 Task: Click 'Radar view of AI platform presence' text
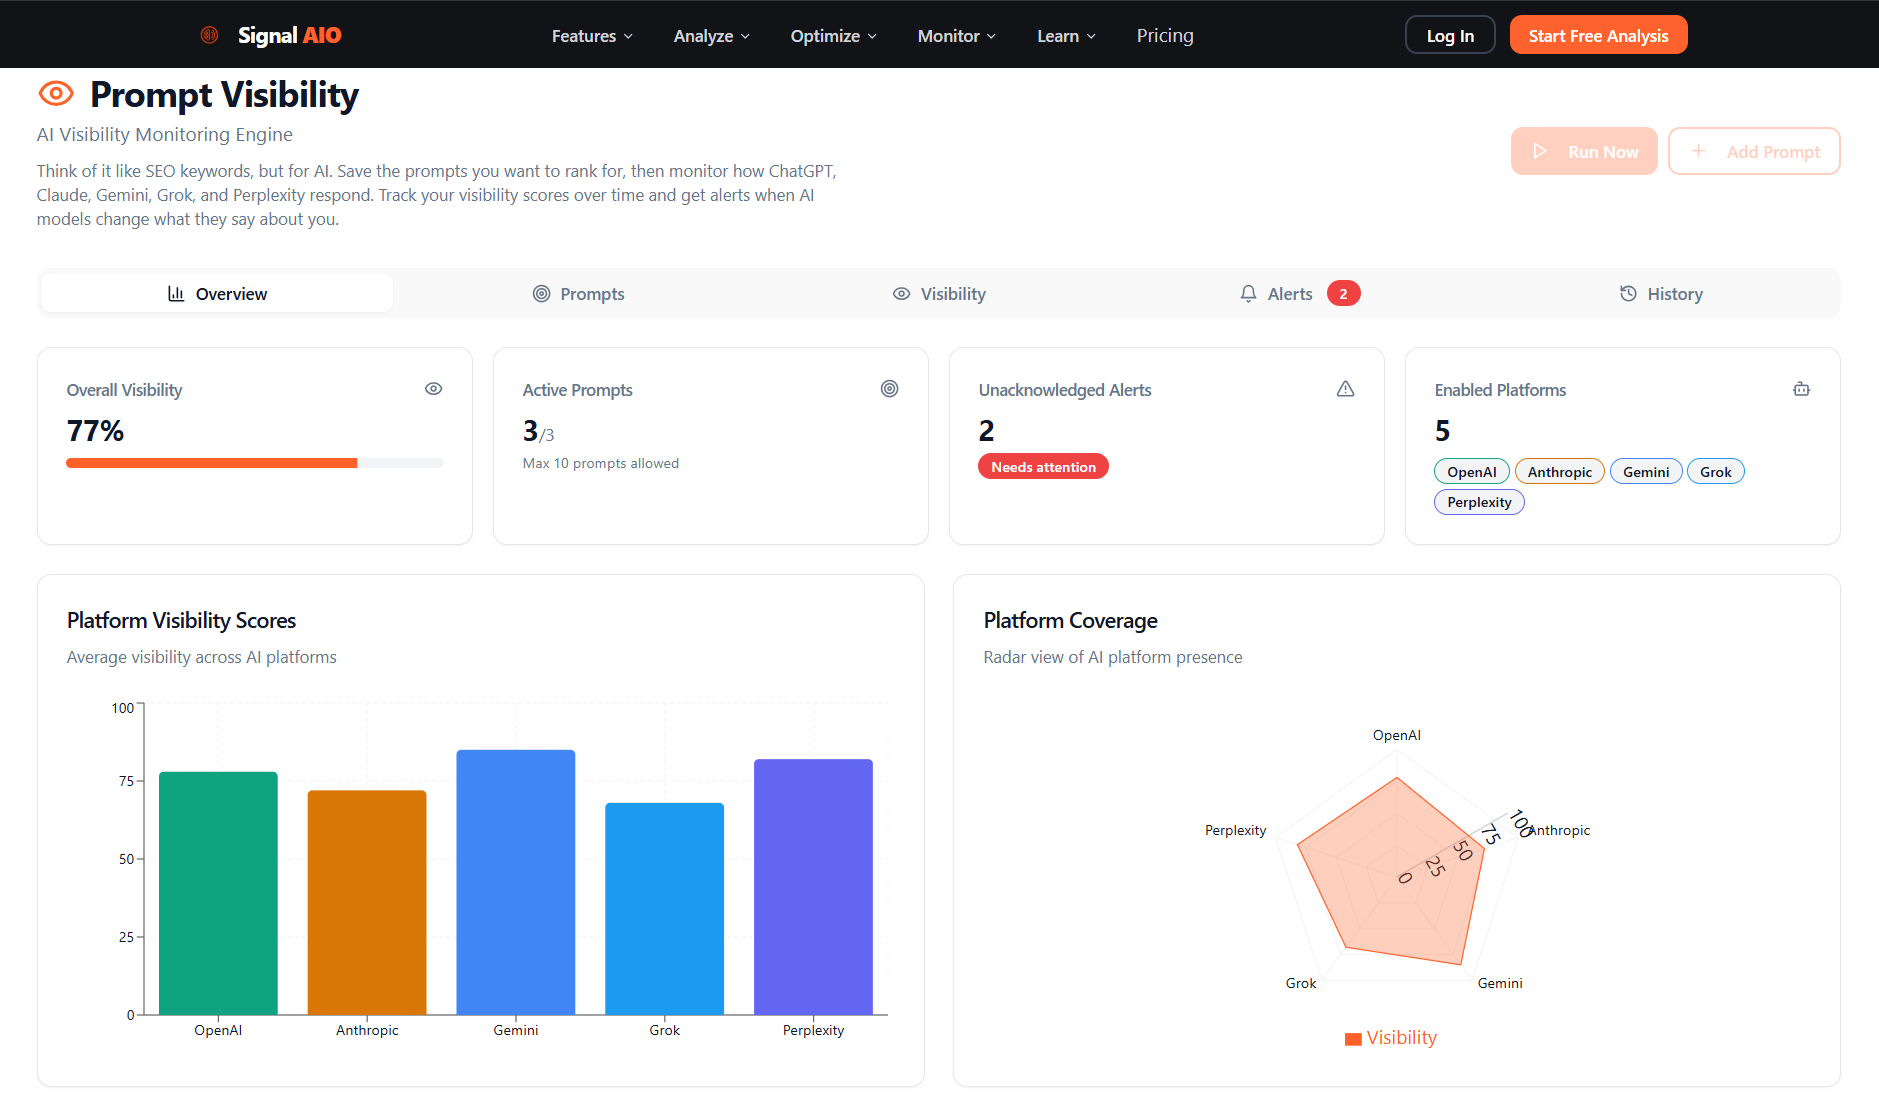pyautogui.click(x=1113, y=657)
